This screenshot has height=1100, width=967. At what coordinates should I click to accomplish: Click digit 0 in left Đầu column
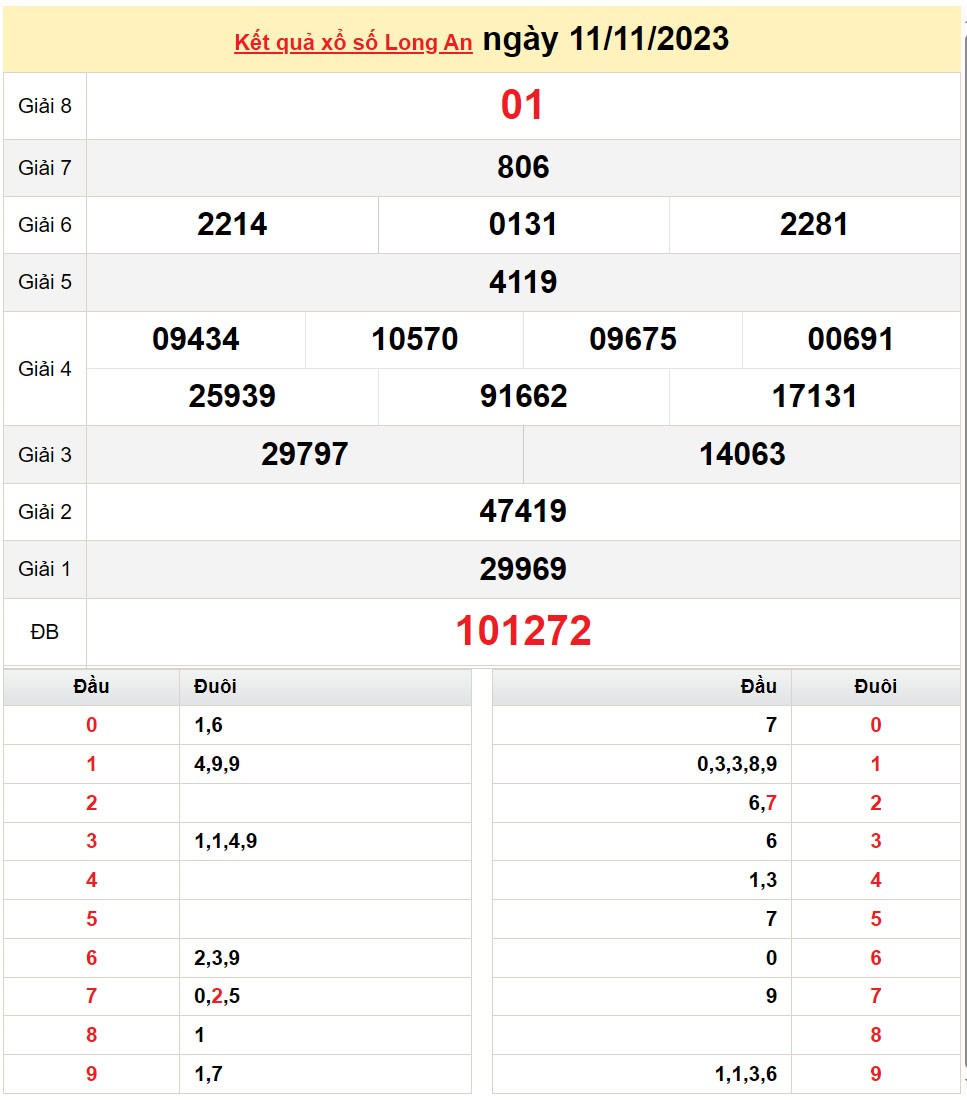point(91,724)
